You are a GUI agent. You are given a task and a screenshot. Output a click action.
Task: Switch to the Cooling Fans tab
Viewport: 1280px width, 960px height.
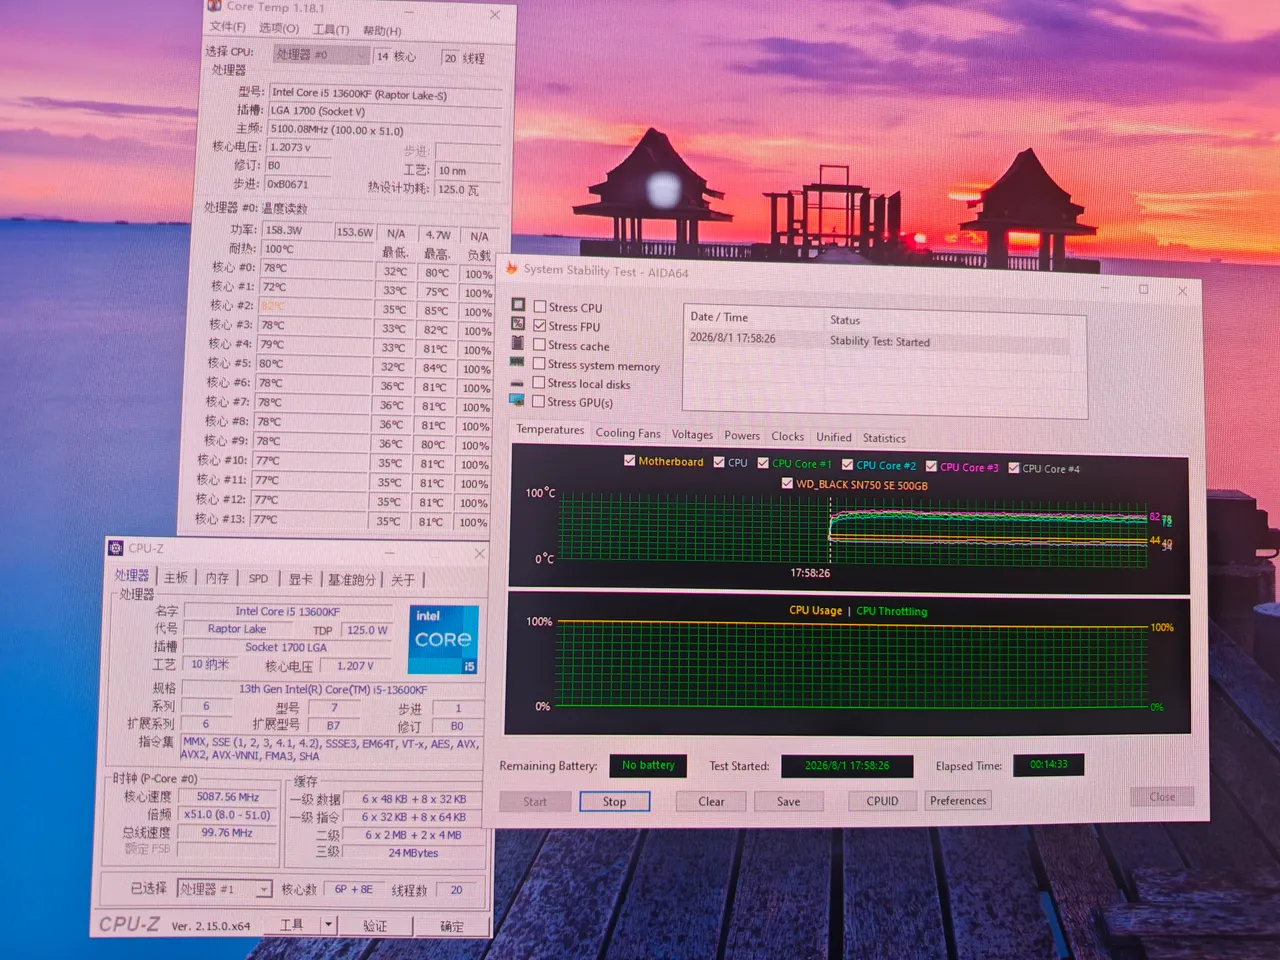628,433
